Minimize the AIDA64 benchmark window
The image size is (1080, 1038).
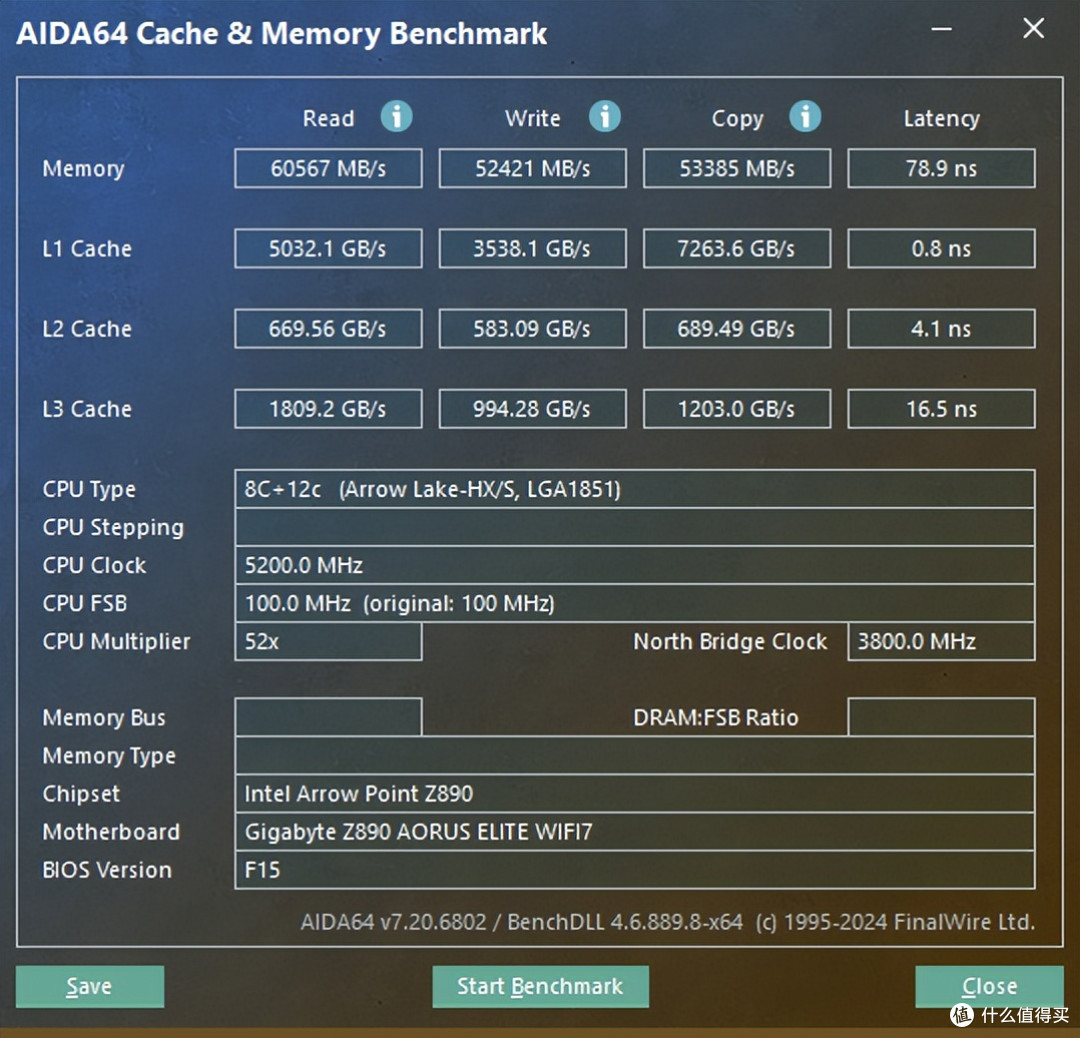click(942, 29)
